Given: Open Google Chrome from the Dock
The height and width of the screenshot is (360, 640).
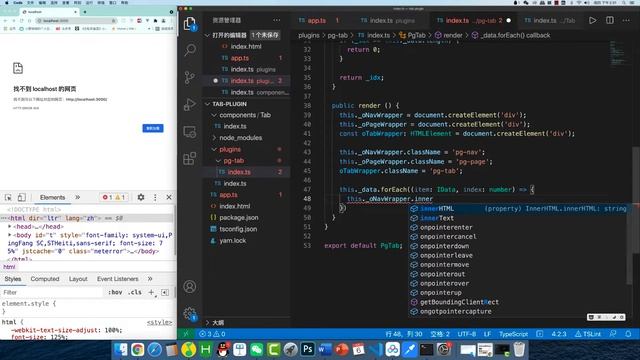Looking at the screenshot, I should click(x=138, y=349).
